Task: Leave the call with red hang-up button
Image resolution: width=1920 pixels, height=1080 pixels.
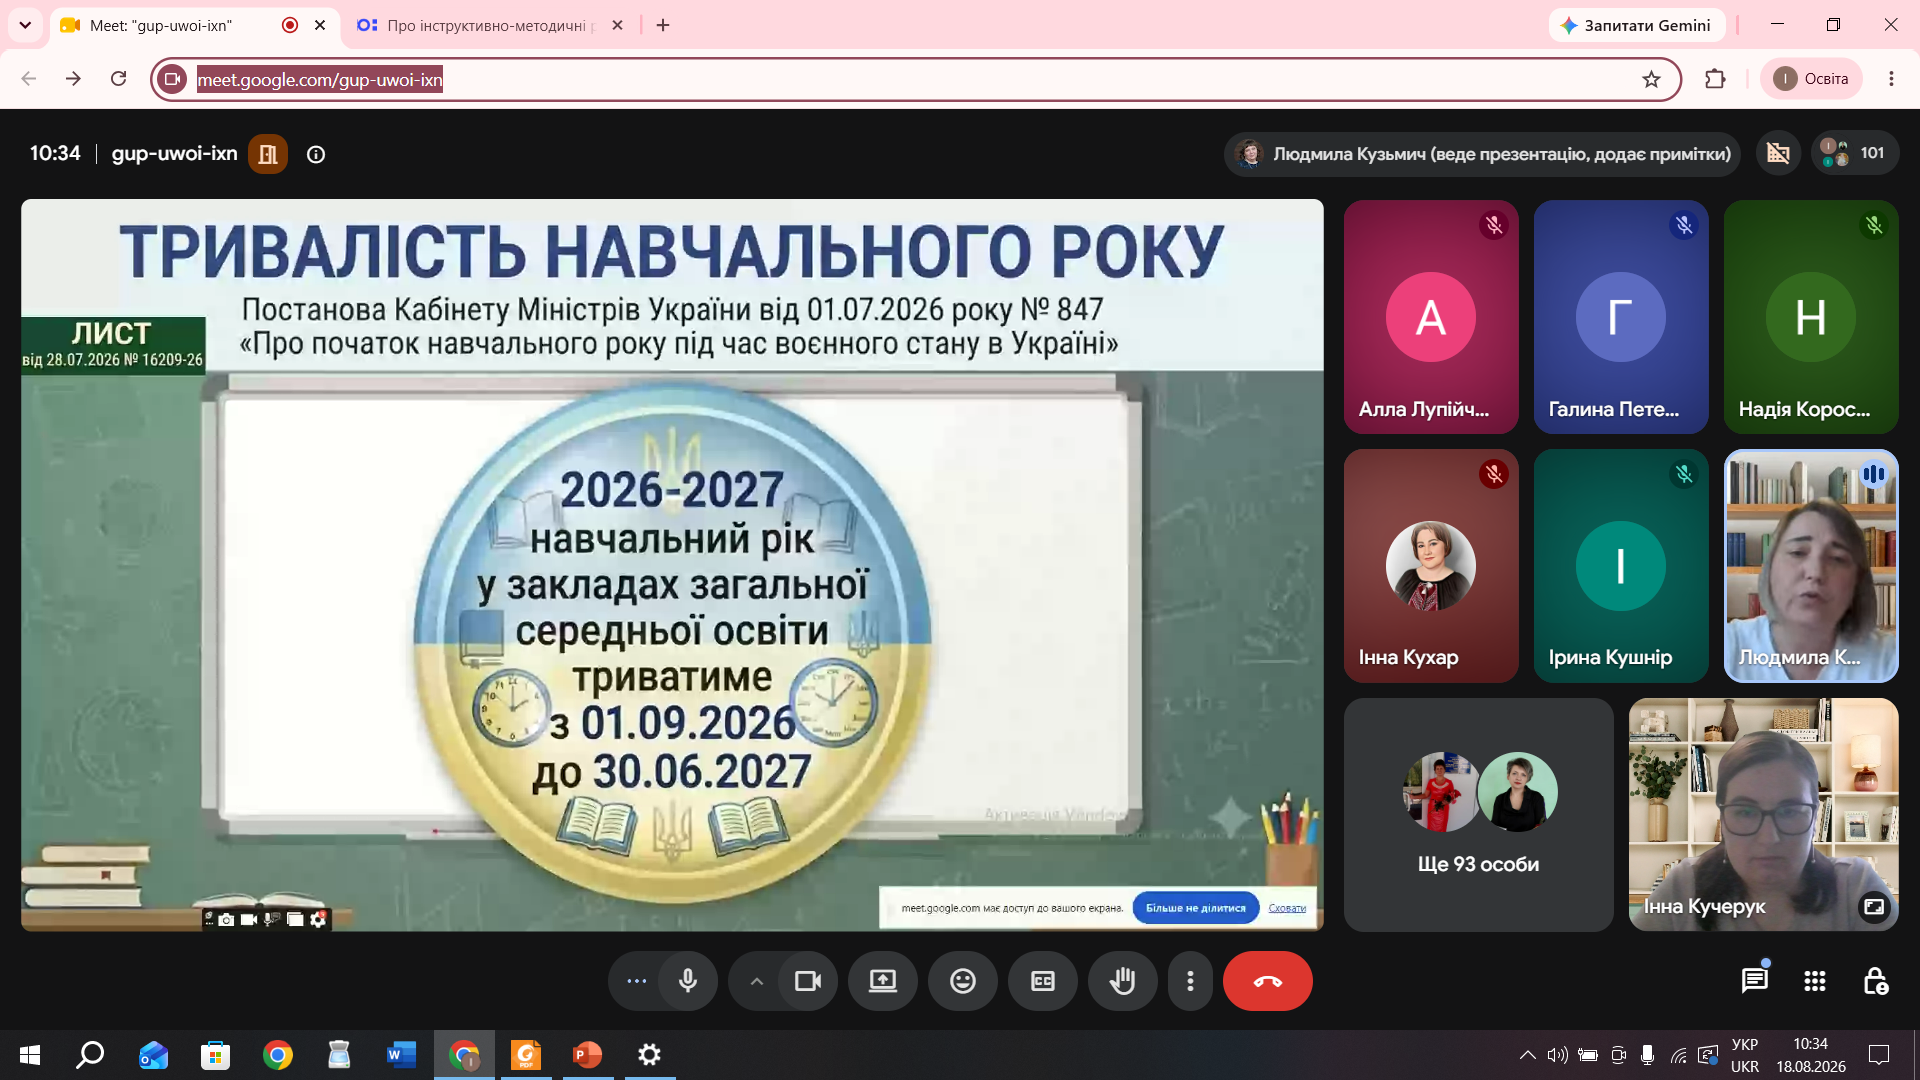Action: pos(1268,981)
